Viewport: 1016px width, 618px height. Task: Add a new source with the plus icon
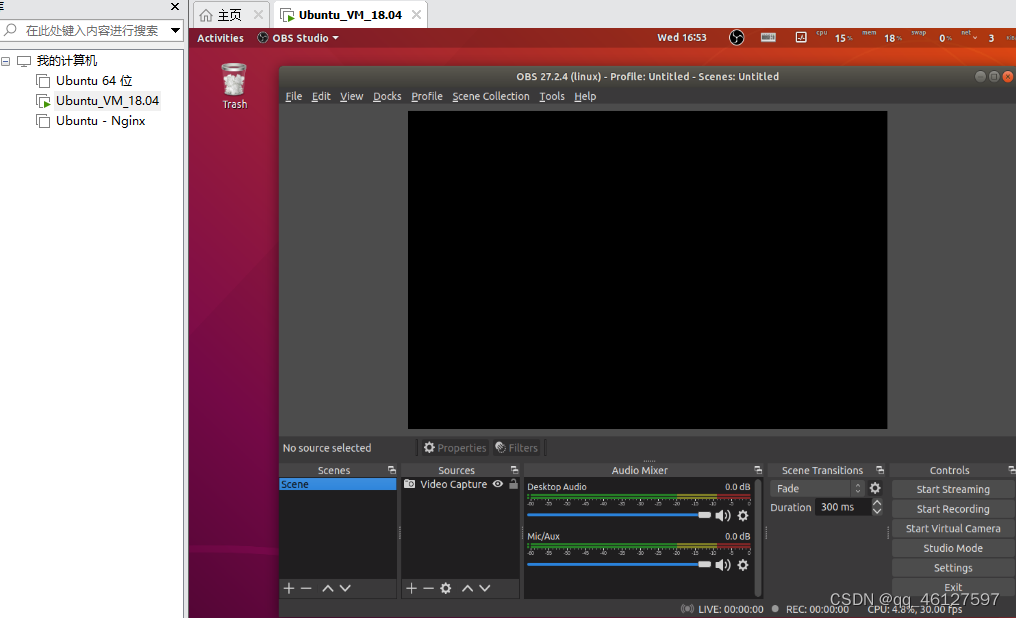(x=410, y=588)
